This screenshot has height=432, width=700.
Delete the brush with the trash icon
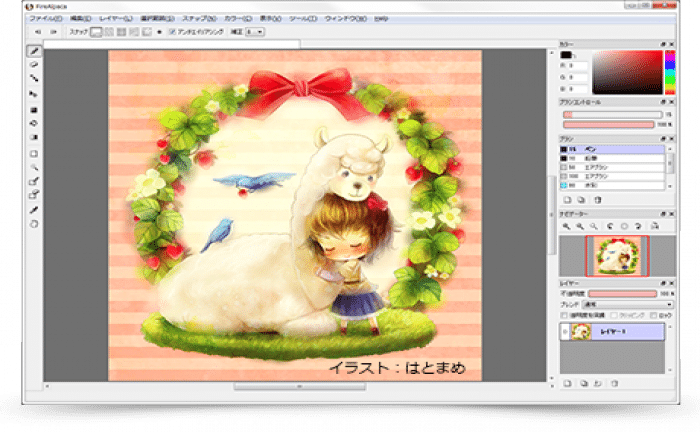click(x=598, y=200)
